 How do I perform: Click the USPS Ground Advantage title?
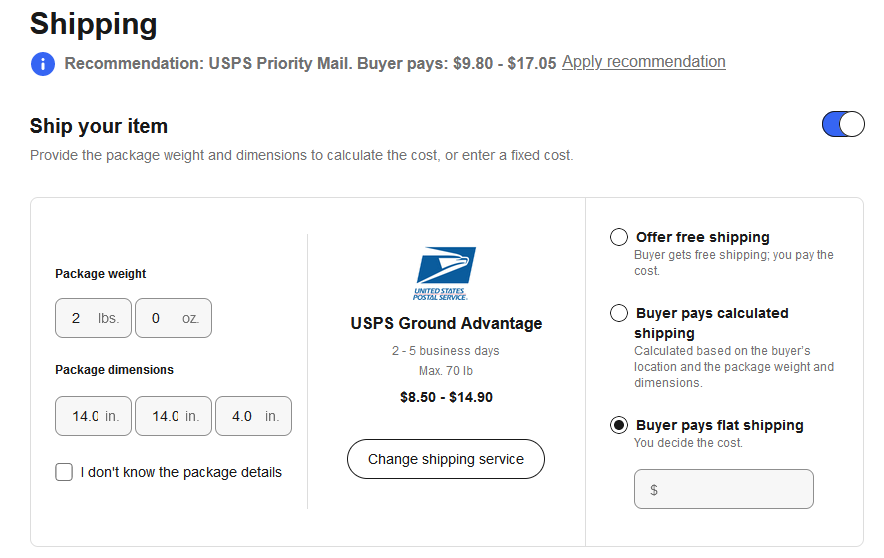click(x=447, y=324)
